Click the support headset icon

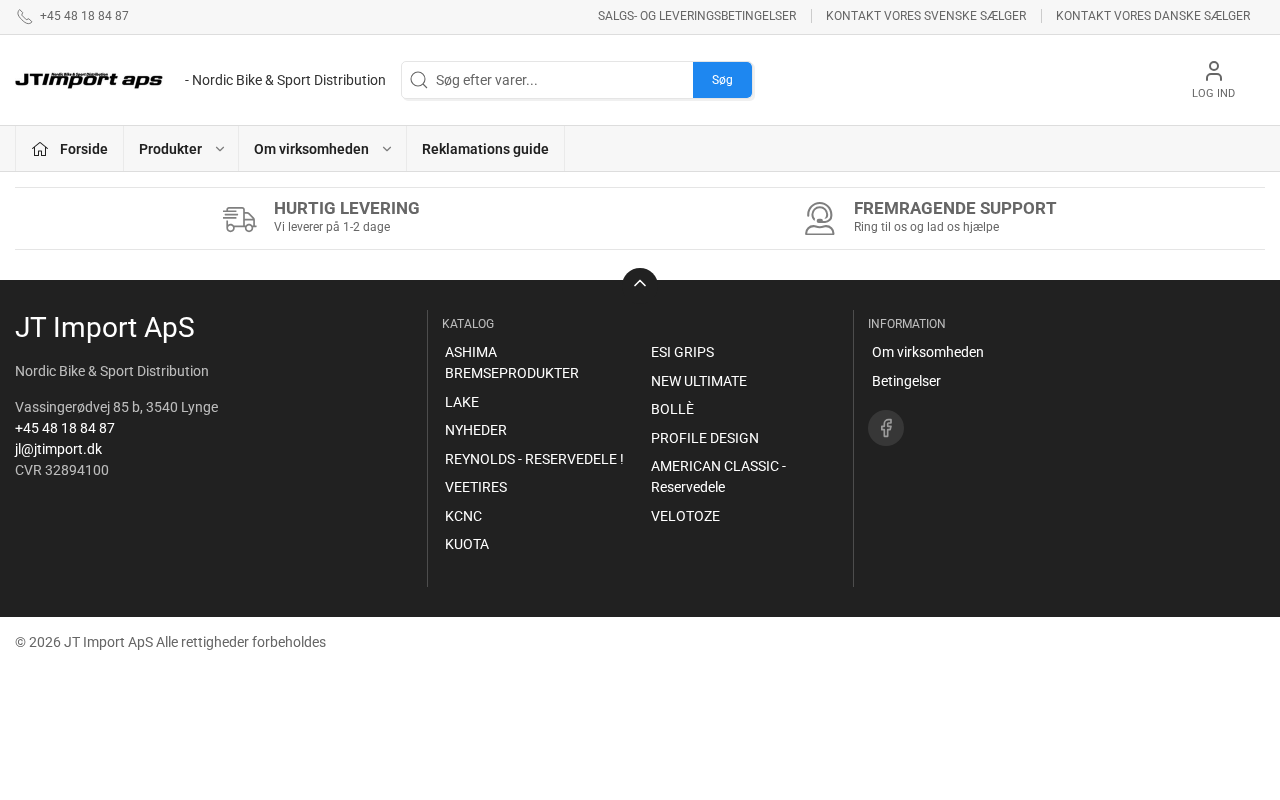click(819, 218)
